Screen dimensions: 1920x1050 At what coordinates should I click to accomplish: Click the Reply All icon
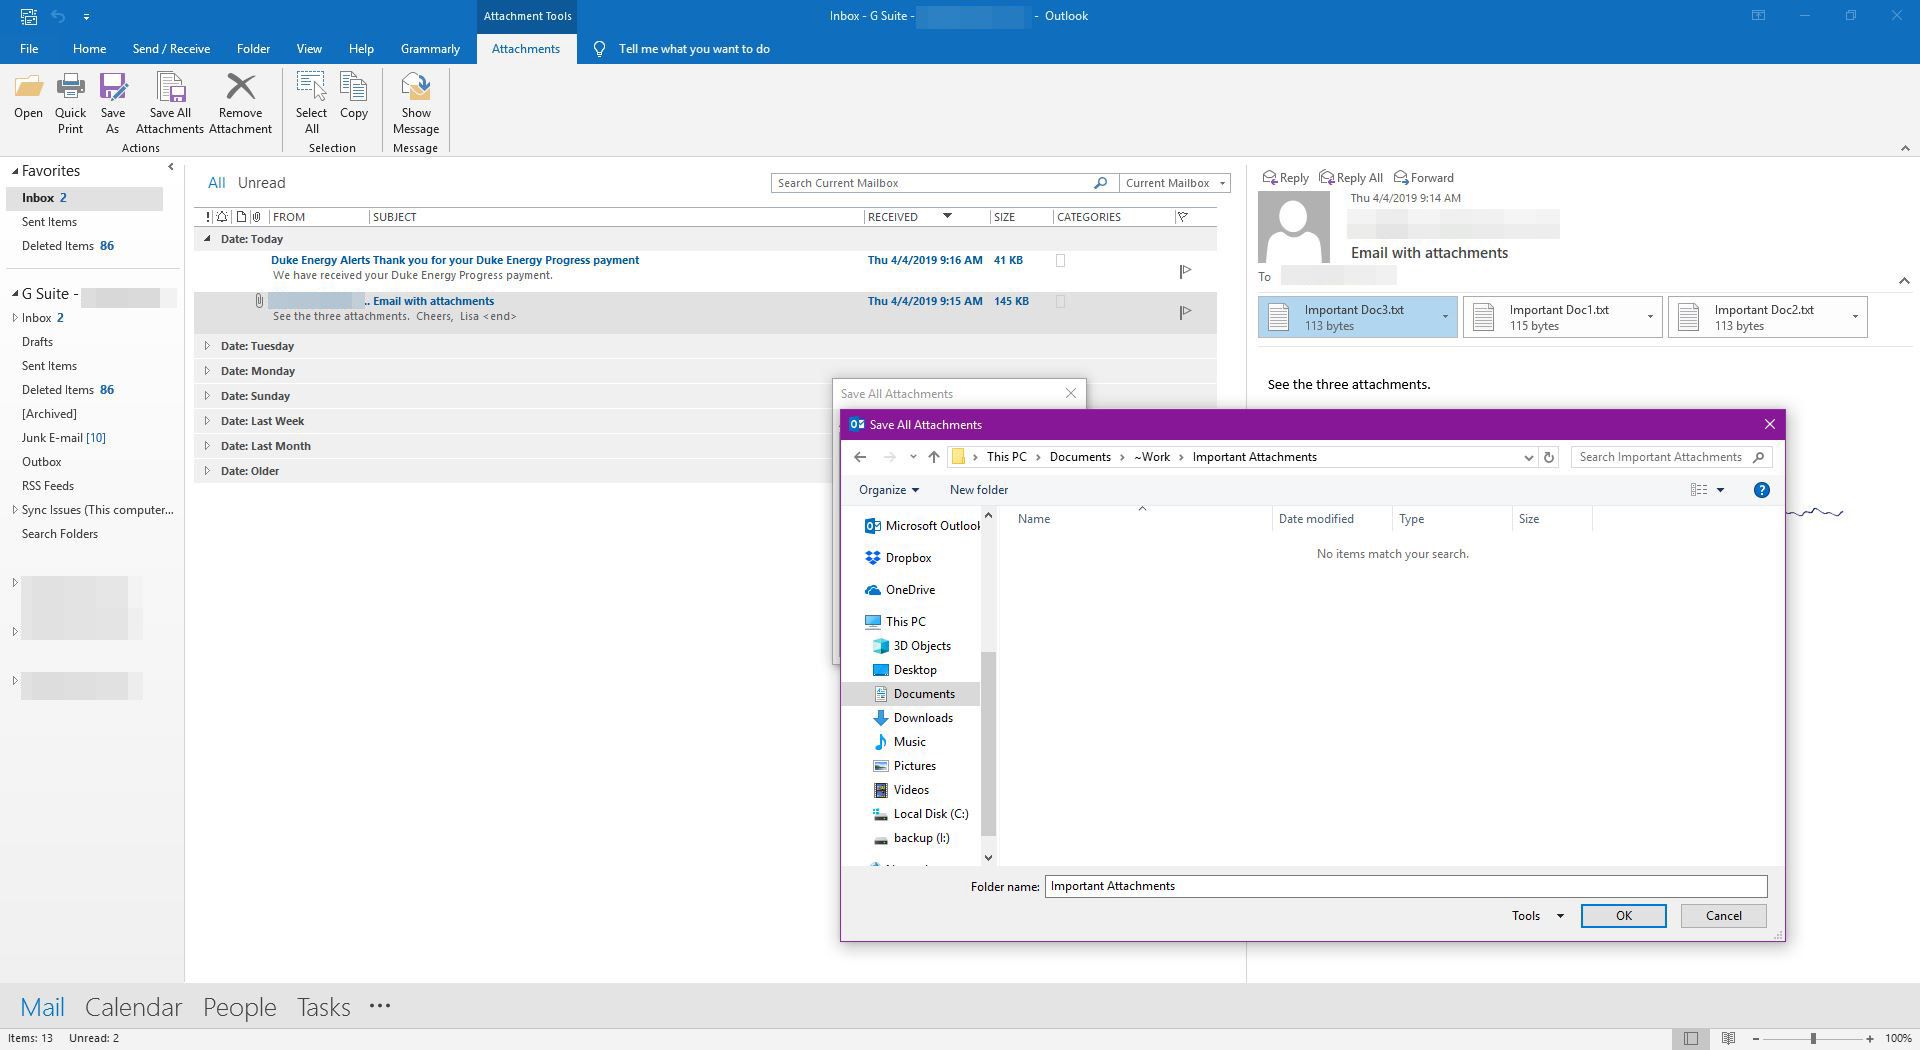[1351, 178]
